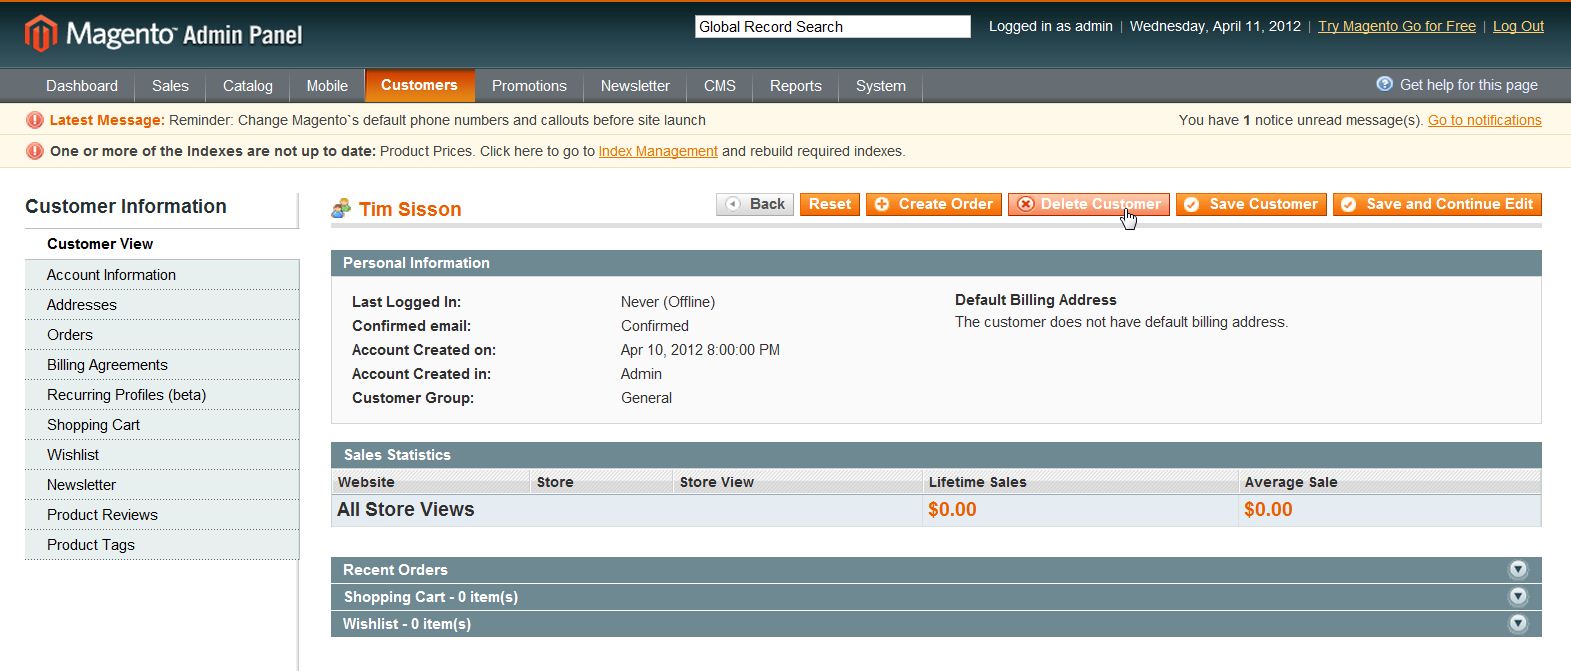
Task: Click the index warning alert icon
Action: [35, 151]
